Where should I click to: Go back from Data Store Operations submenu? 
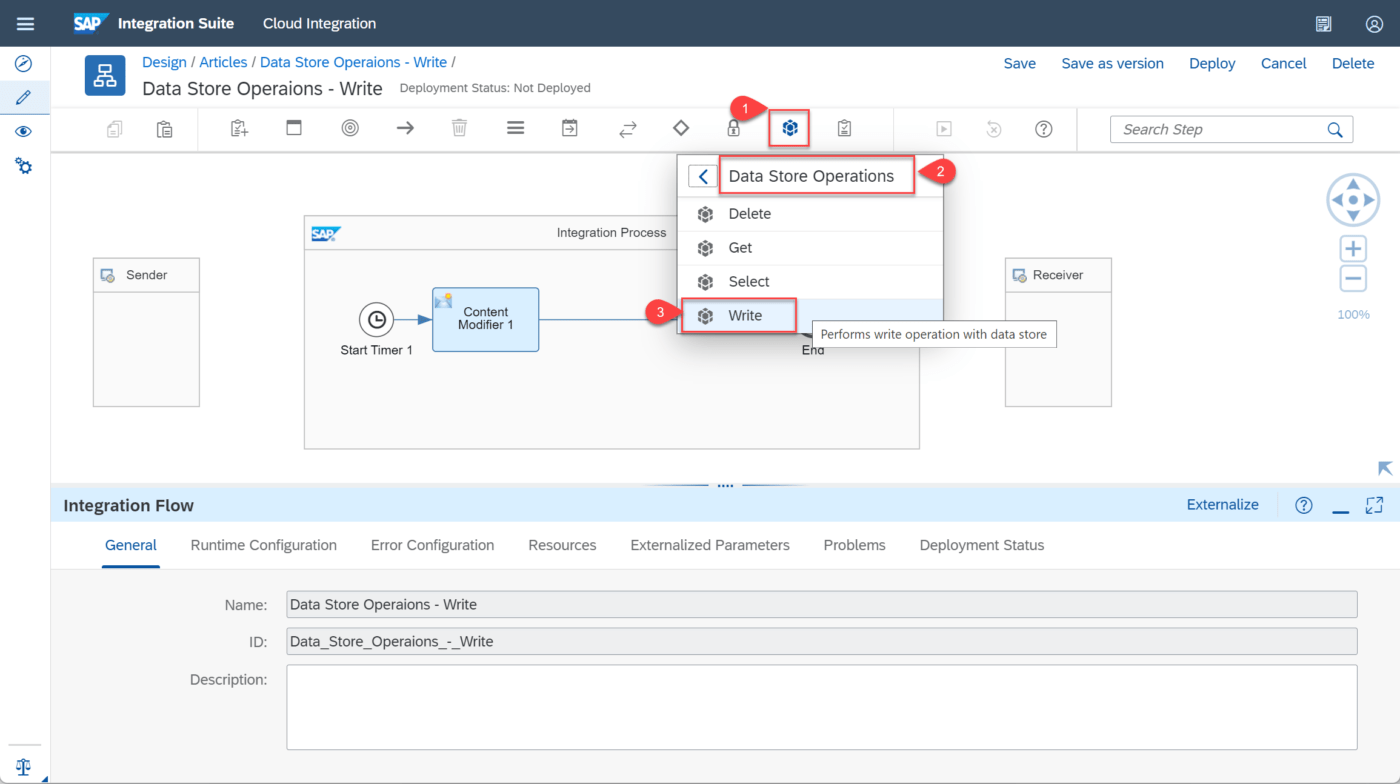coord(703,177)
